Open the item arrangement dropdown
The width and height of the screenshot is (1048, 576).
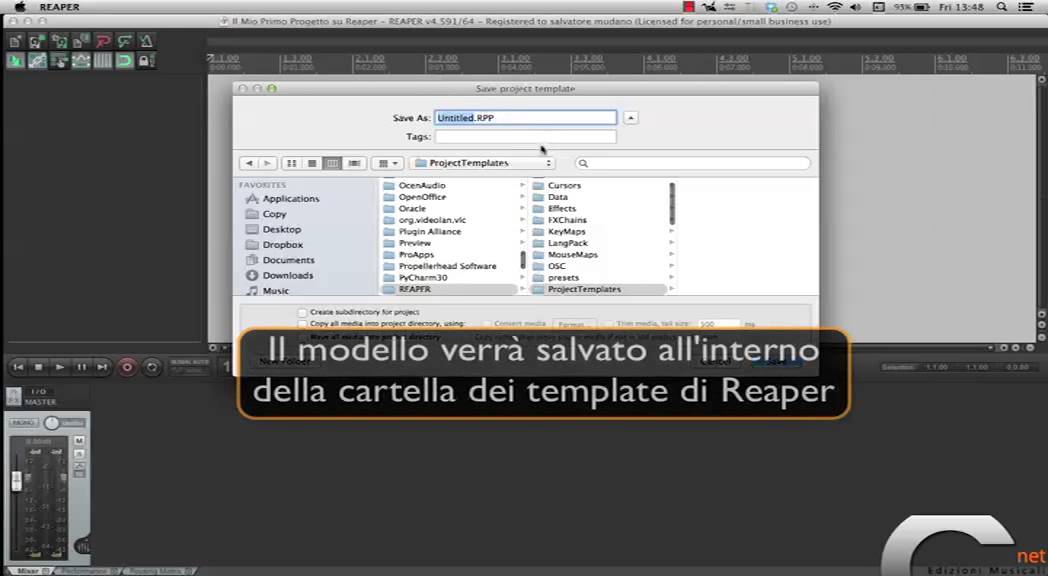tap(388, 163)
